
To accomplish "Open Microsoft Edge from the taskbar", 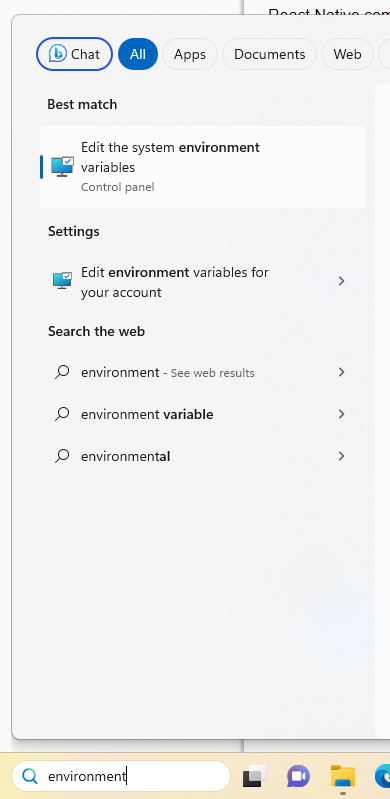I will coord(382,776).
